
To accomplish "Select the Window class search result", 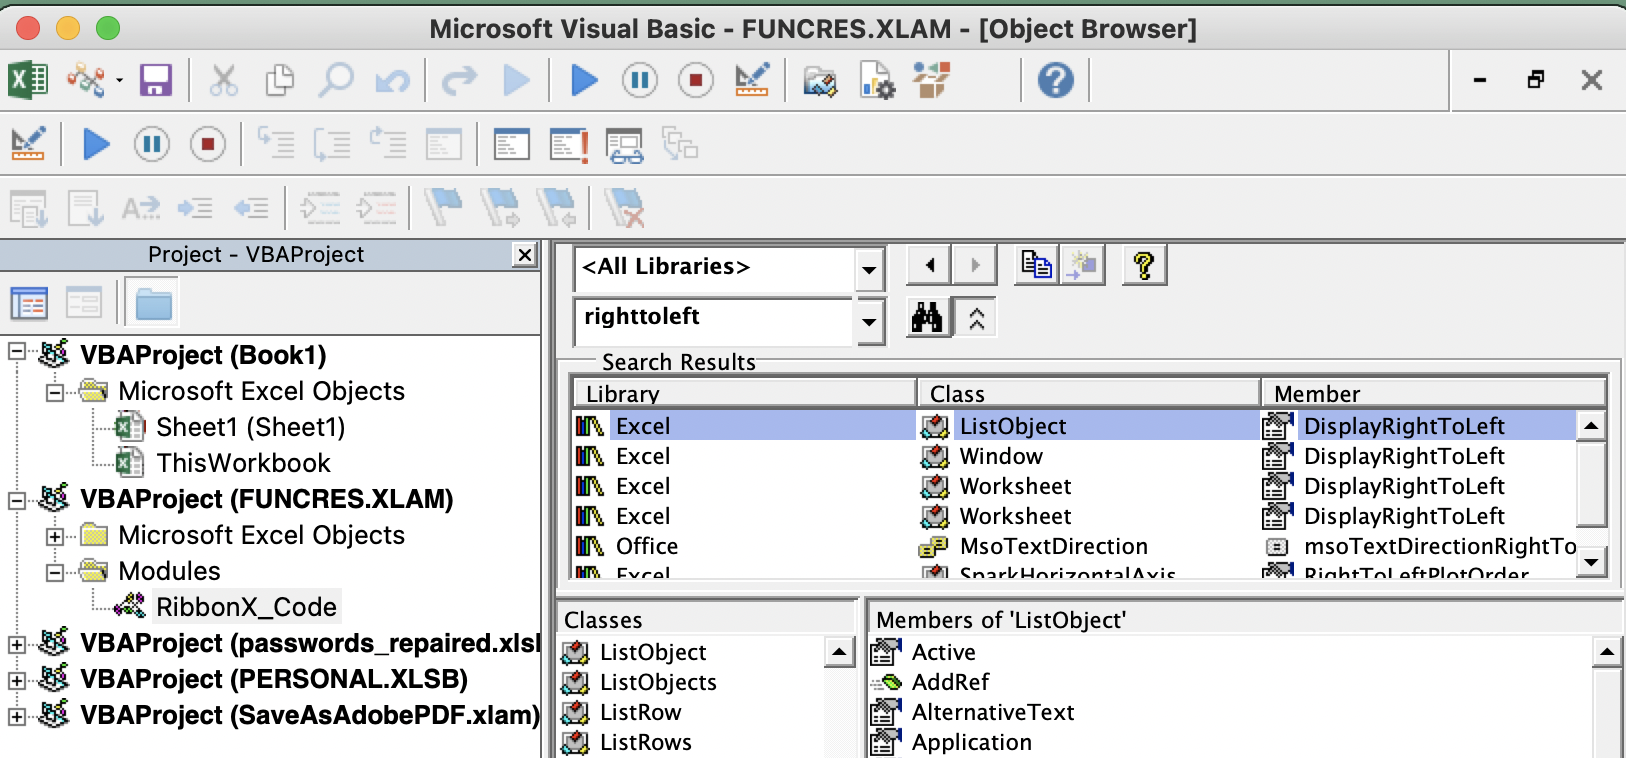I will 1001,457.
